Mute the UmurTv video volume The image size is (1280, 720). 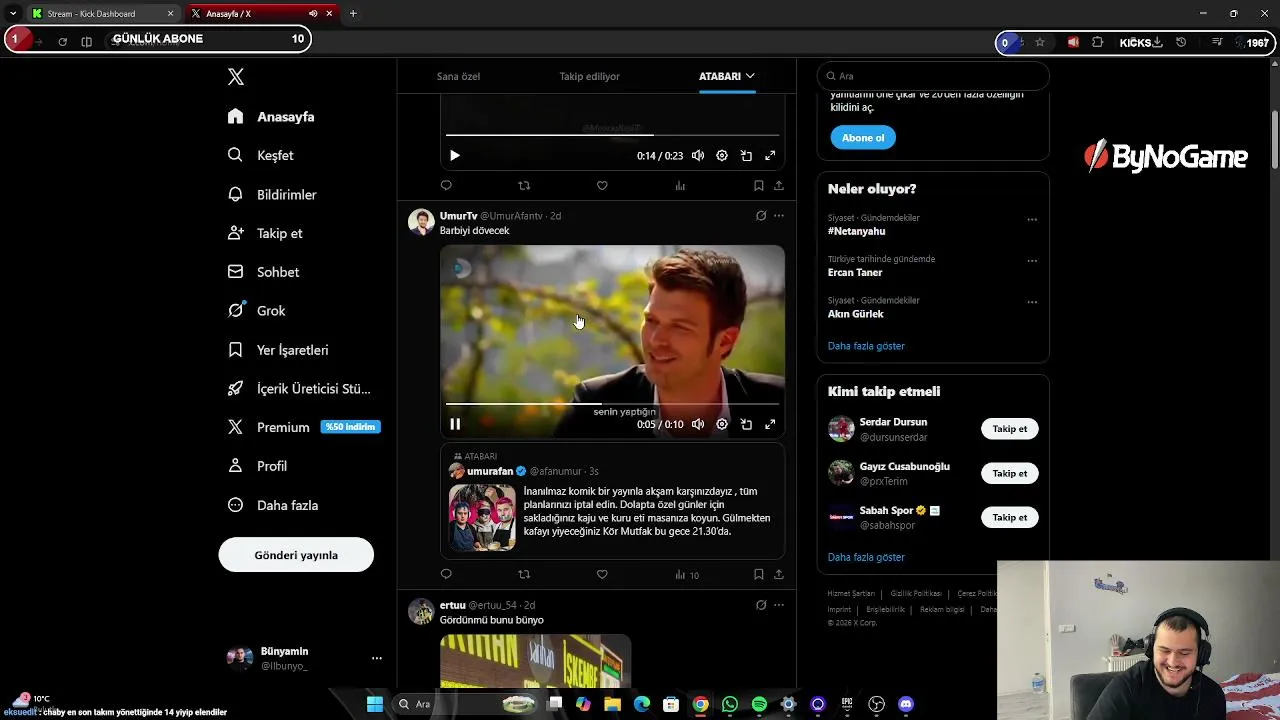click(x=698, y=424)
